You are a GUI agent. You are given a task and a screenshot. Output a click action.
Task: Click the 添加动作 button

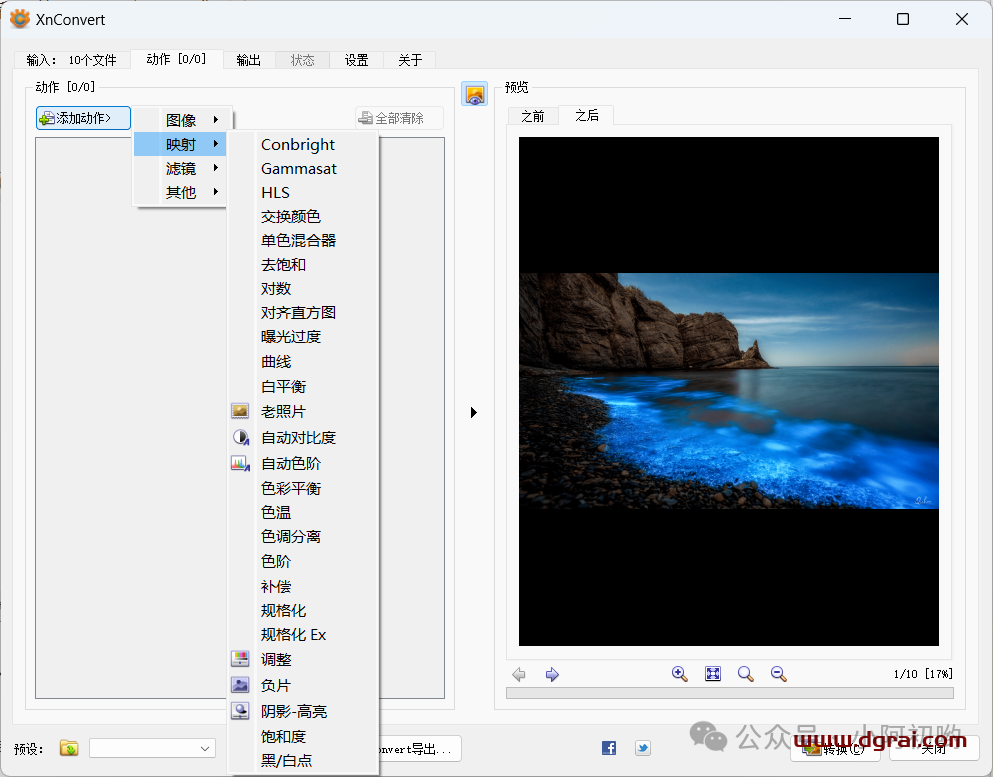click(83, 118)
